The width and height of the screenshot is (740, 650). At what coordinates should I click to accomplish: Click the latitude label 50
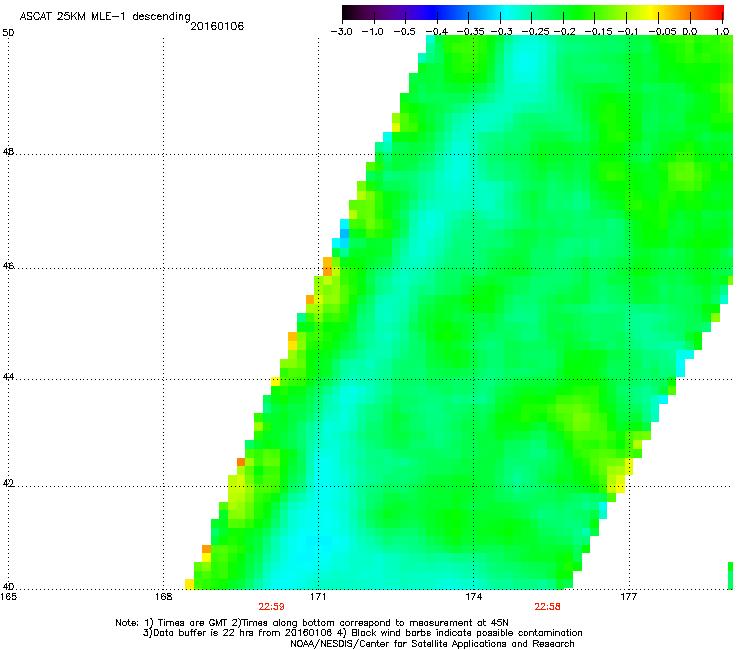click(x=8, y=33)
